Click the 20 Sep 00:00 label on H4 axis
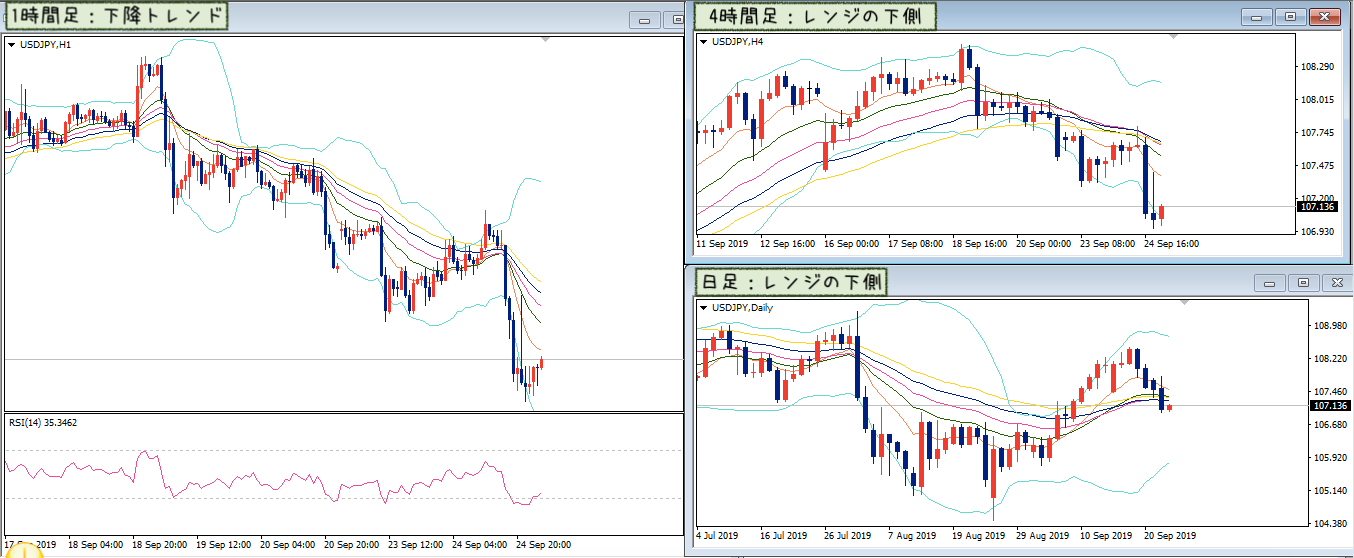1354x558 pixels. 1043,244
